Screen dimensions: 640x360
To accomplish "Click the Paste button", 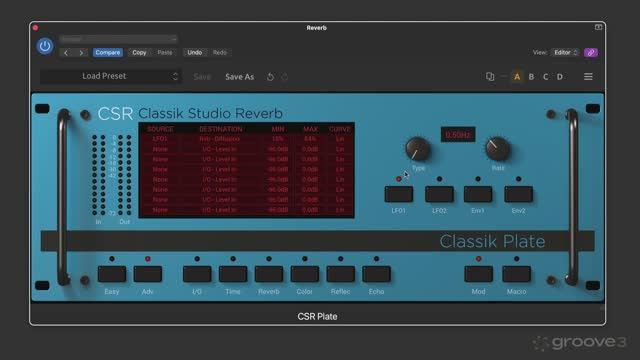I will click(165, 53).
